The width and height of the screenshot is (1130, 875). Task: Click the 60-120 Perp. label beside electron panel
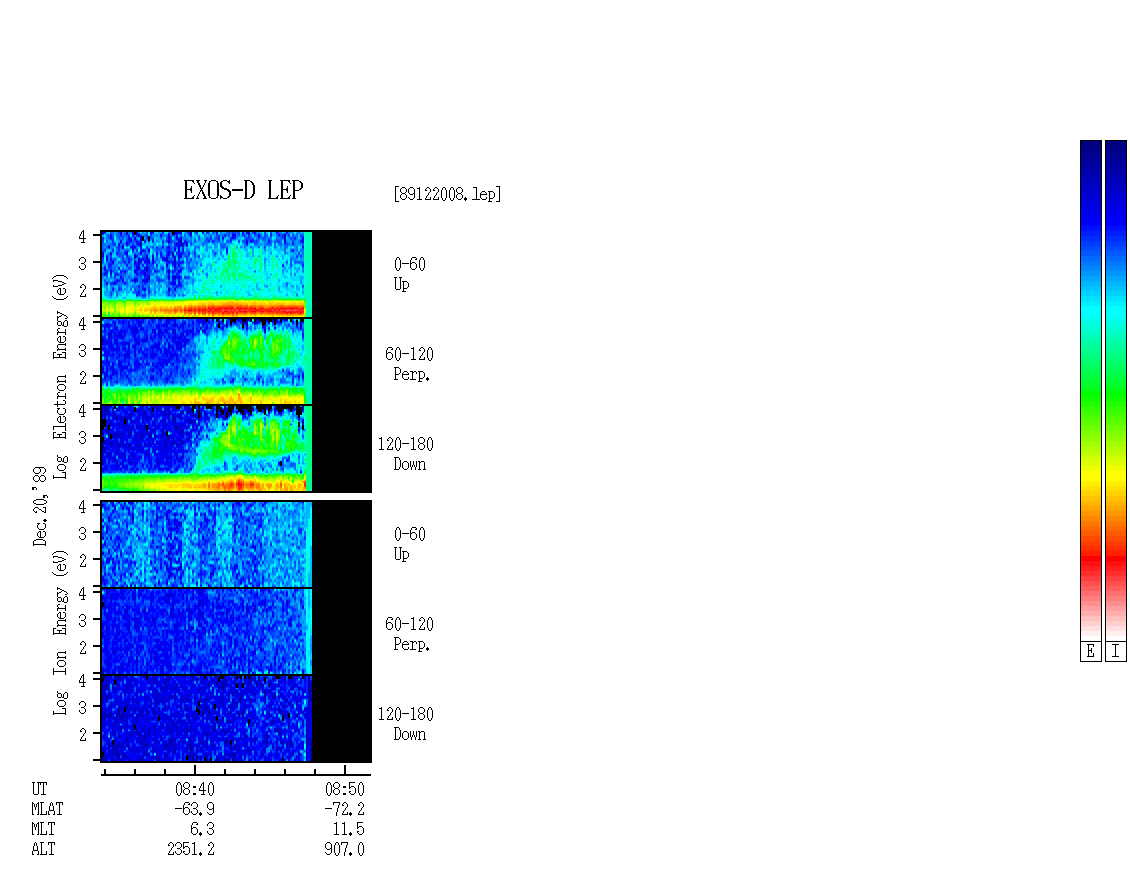click(x=409, y=364)
